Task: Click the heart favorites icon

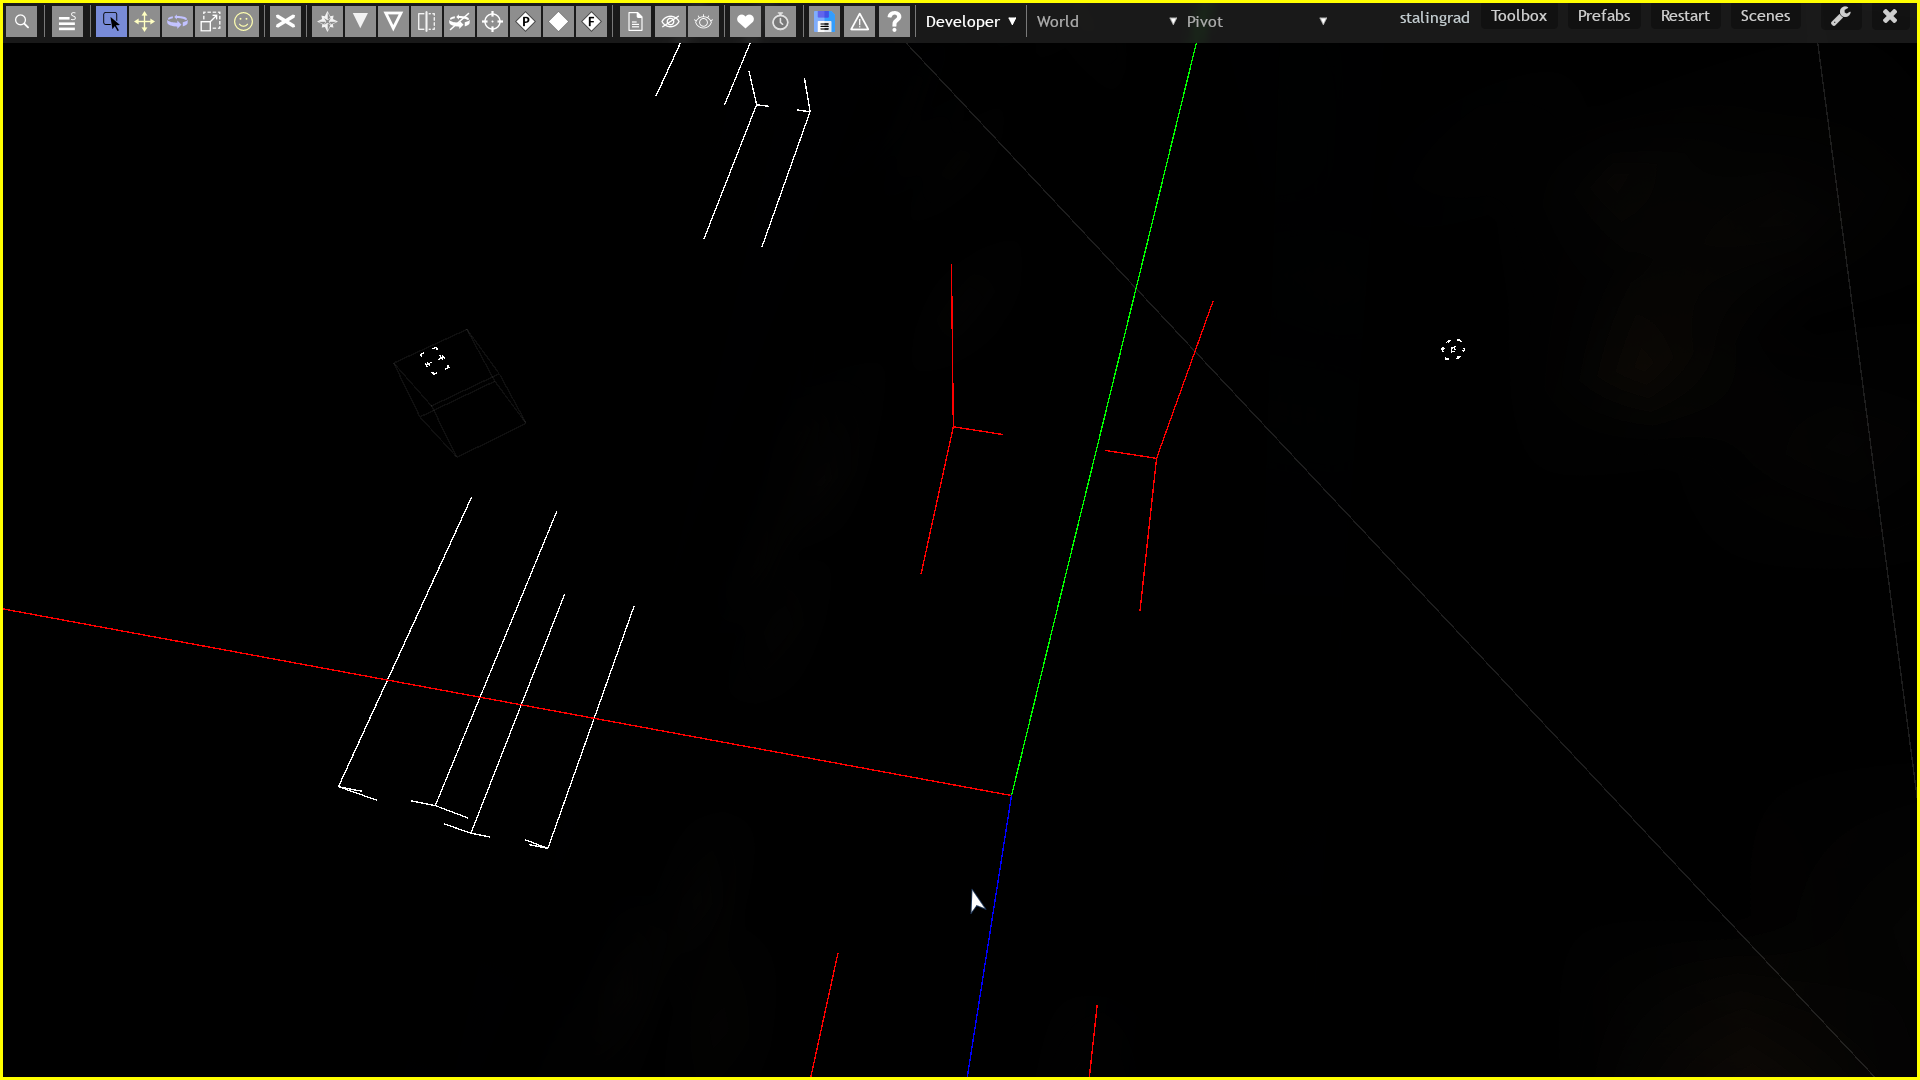Action: tap(745, 21)
